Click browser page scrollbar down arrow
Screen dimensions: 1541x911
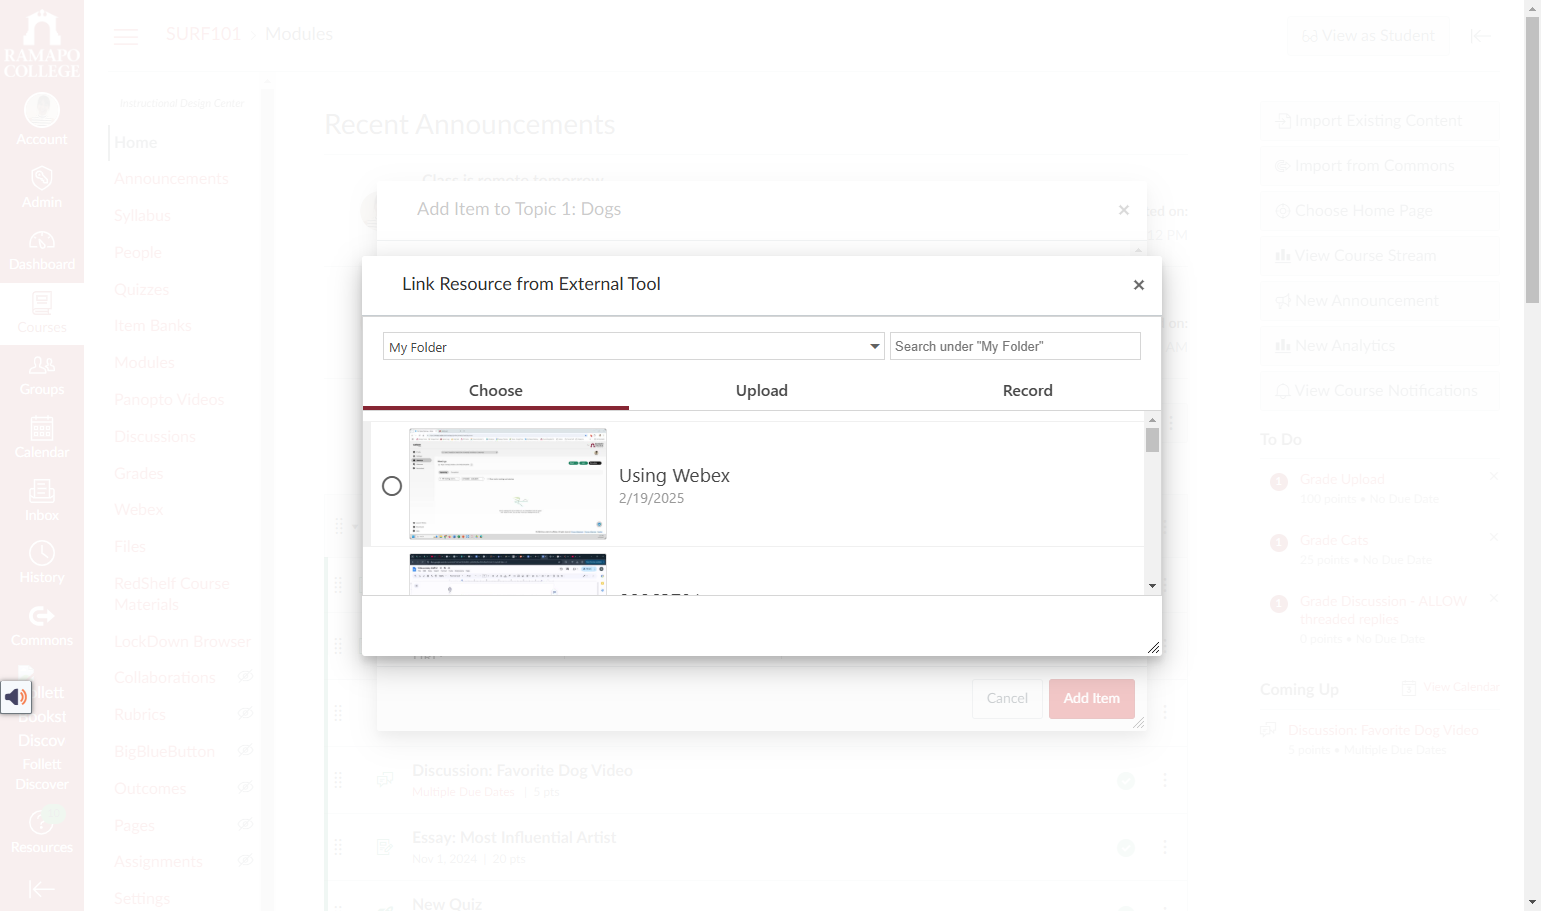pyautogui.click(x=1533, y=902)
